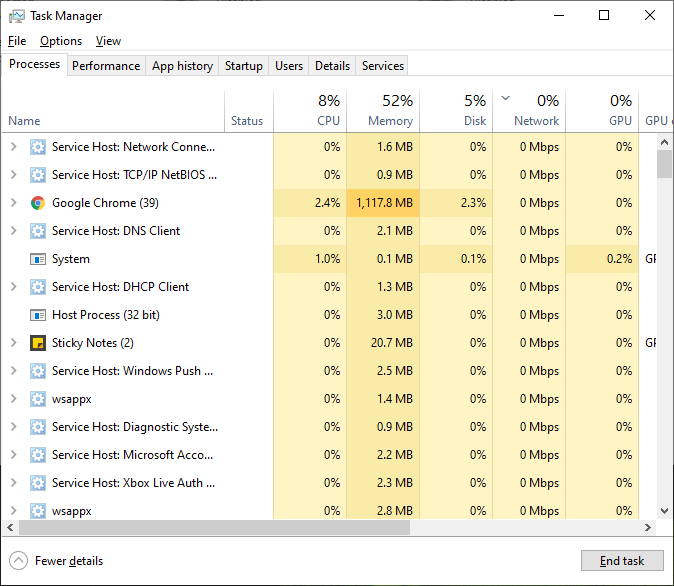Viewport: 674px width, 586px height.
Task: Open the Options menu
Action: point(61,41)
